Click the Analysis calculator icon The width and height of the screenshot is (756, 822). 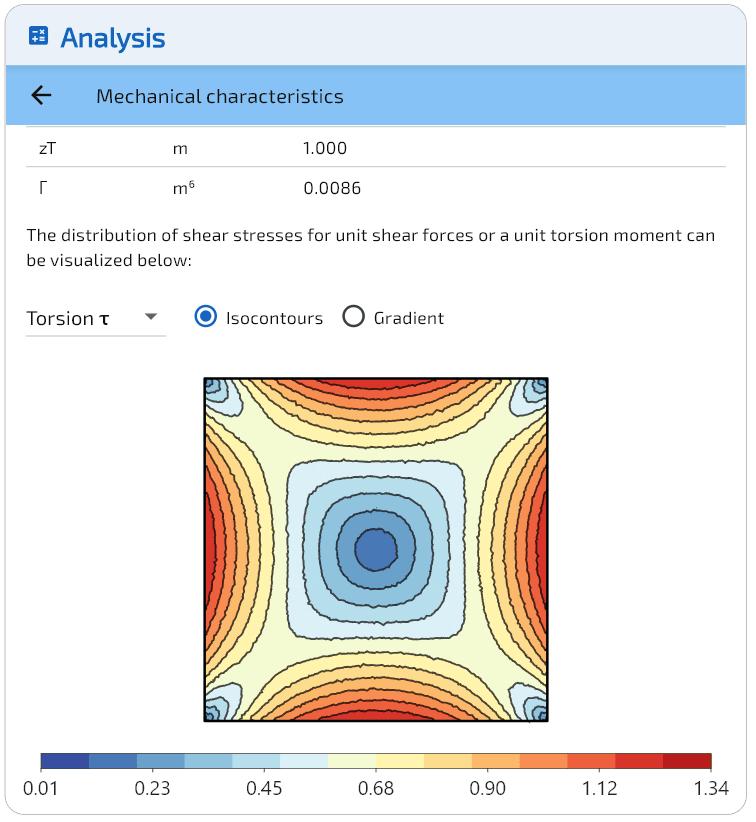39,37
